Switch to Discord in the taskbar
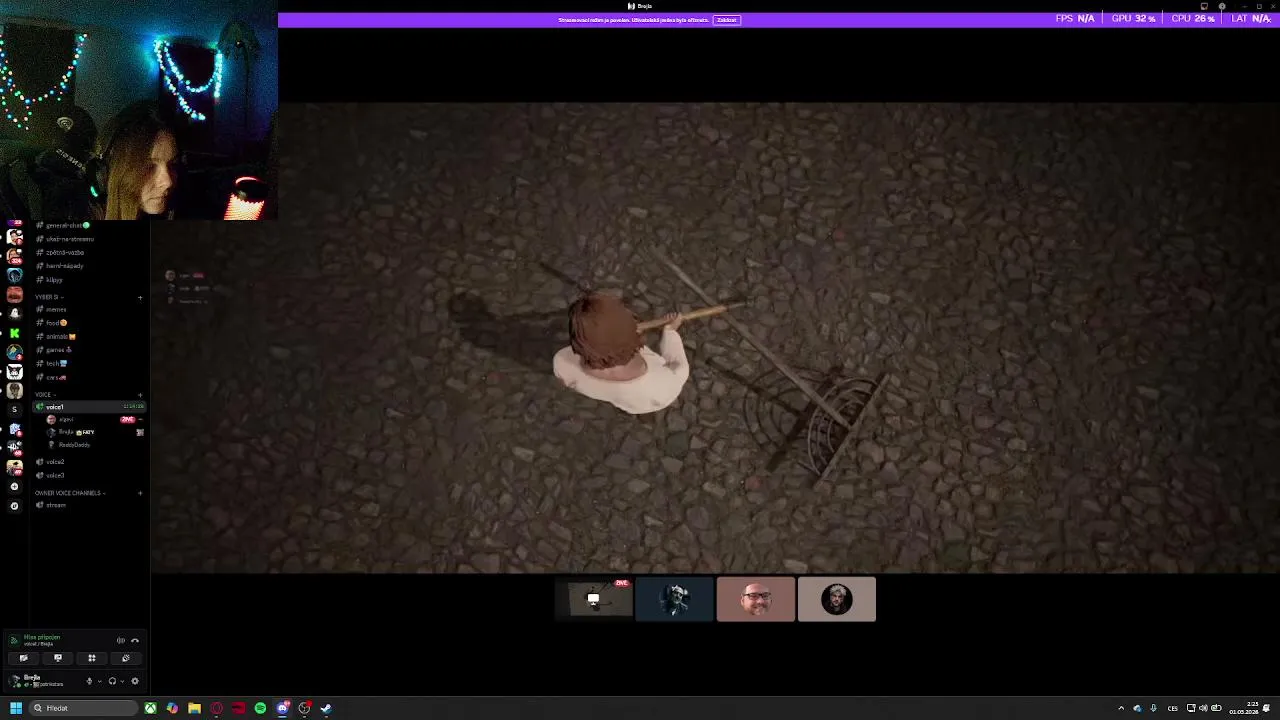 [283, 708]
